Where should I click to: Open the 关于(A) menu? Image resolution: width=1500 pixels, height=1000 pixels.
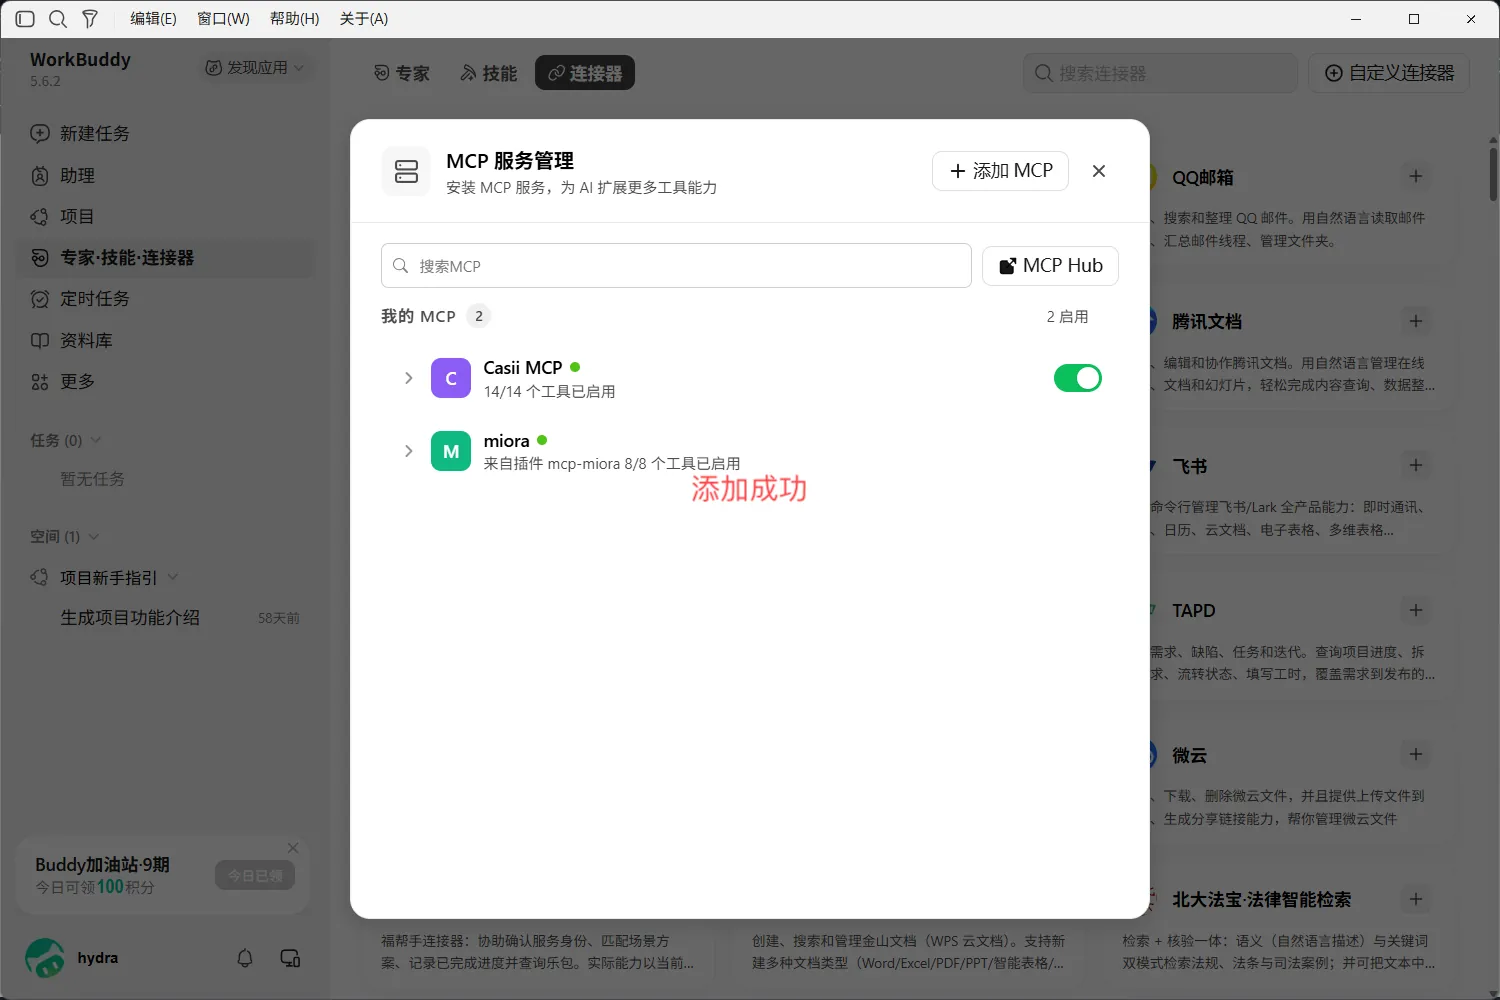364,19
